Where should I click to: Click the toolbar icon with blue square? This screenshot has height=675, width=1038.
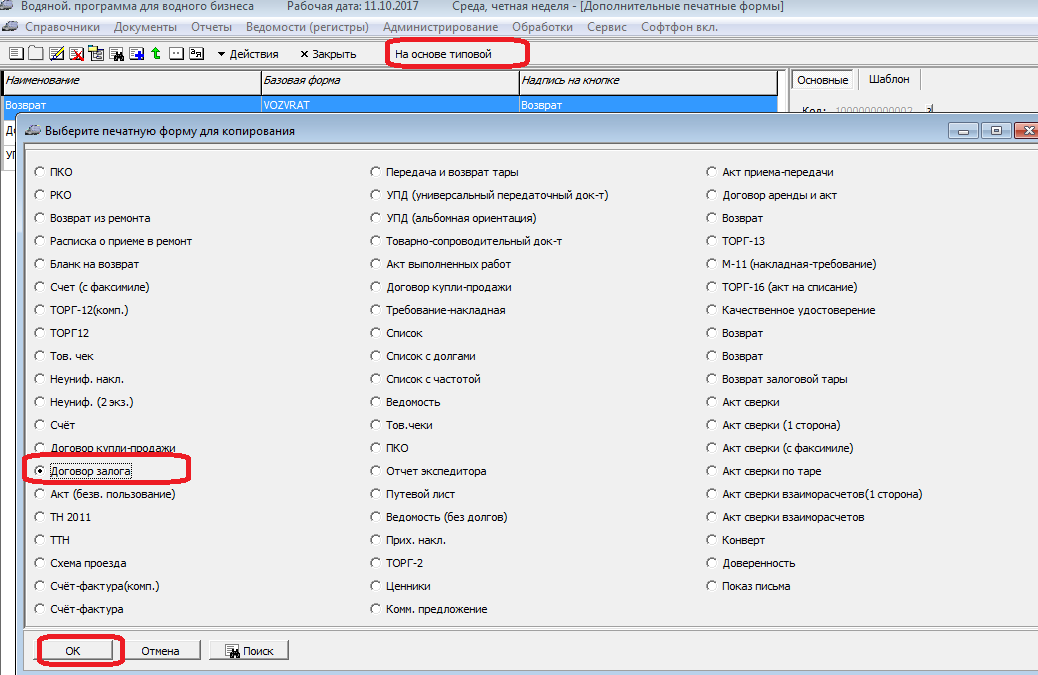click(136, 53)
